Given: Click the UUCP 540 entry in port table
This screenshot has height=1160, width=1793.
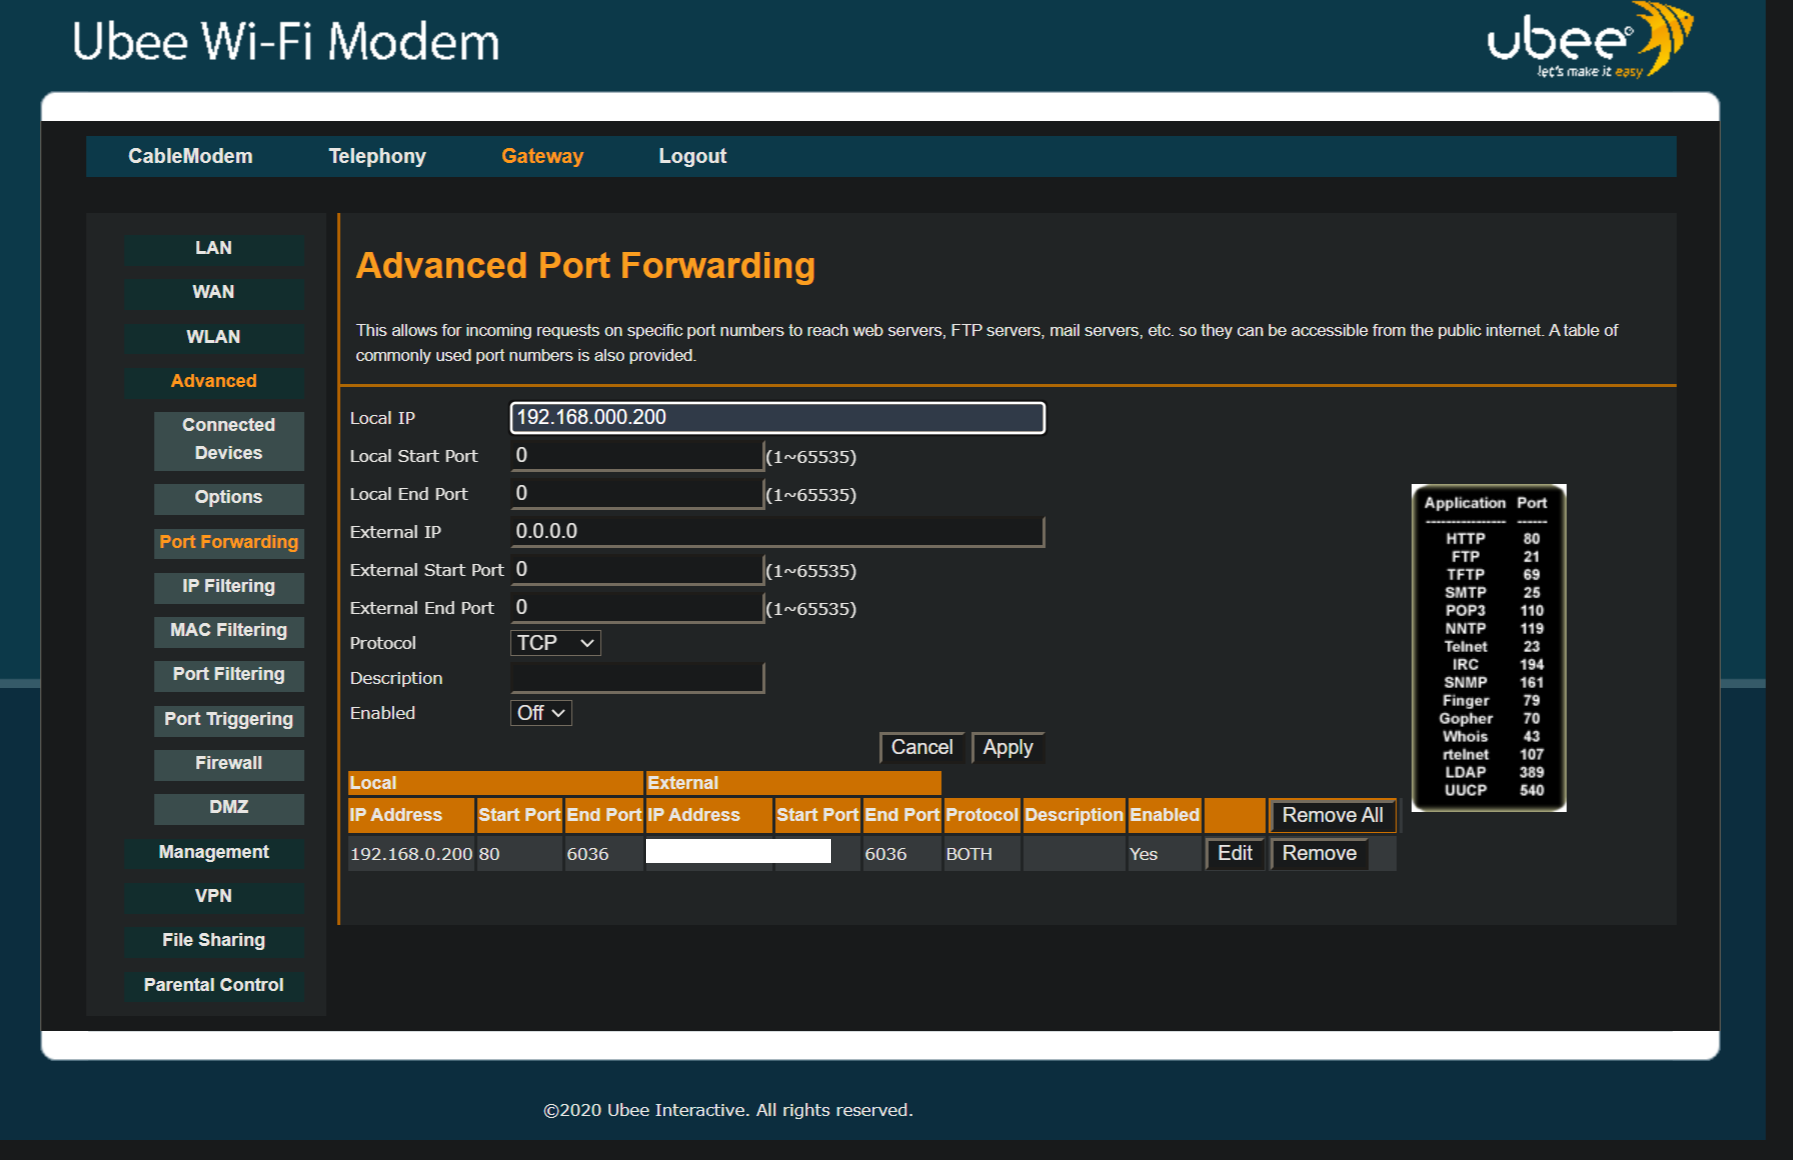Looking at the screenshot, I should (x=1492, y=790).
